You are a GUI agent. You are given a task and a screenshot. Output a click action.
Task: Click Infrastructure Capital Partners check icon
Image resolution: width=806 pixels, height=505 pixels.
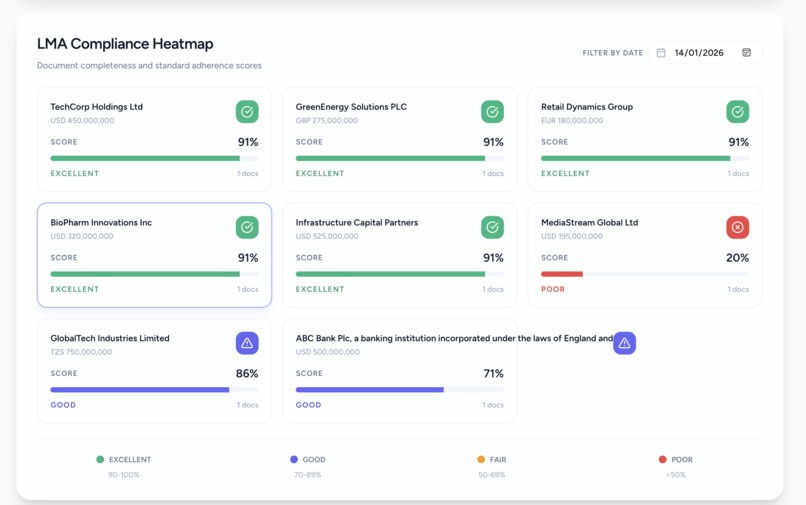492,227
